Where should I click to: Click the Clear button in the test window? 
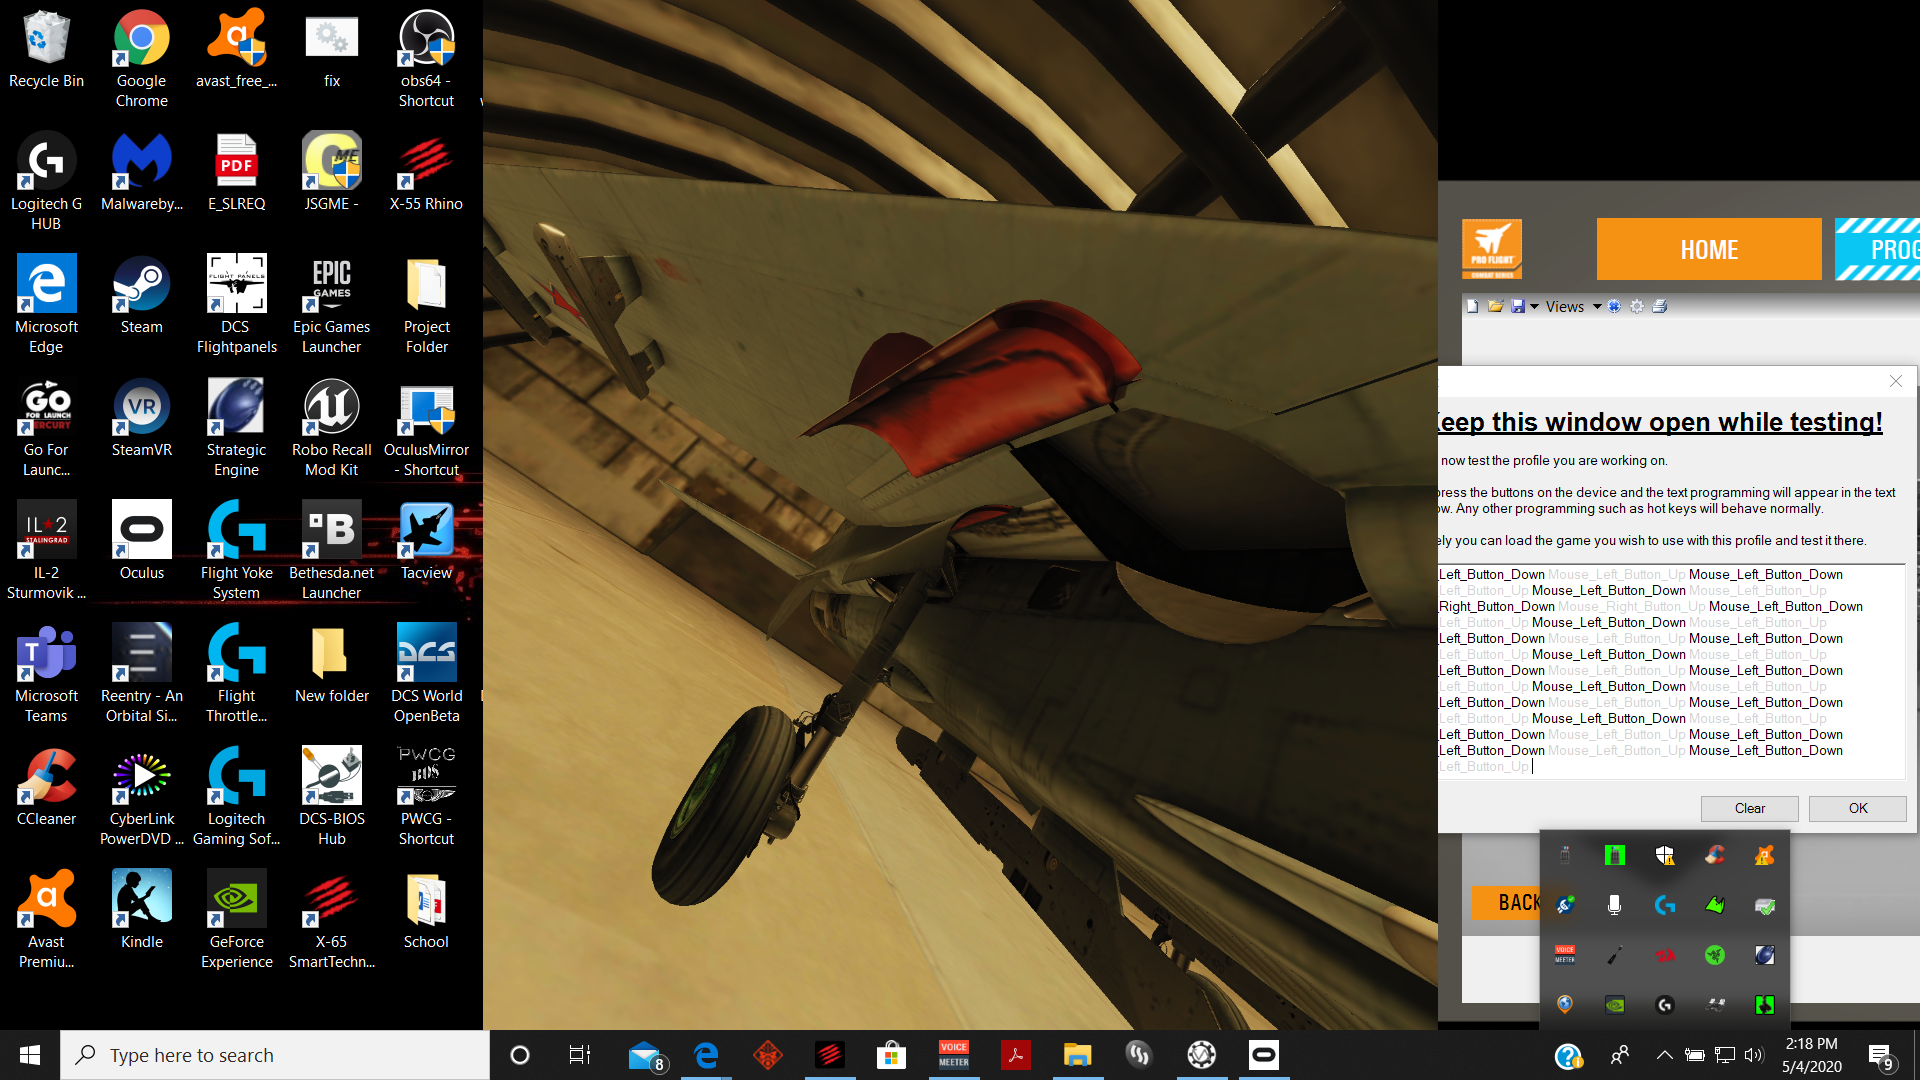(x=1749, y=808)
